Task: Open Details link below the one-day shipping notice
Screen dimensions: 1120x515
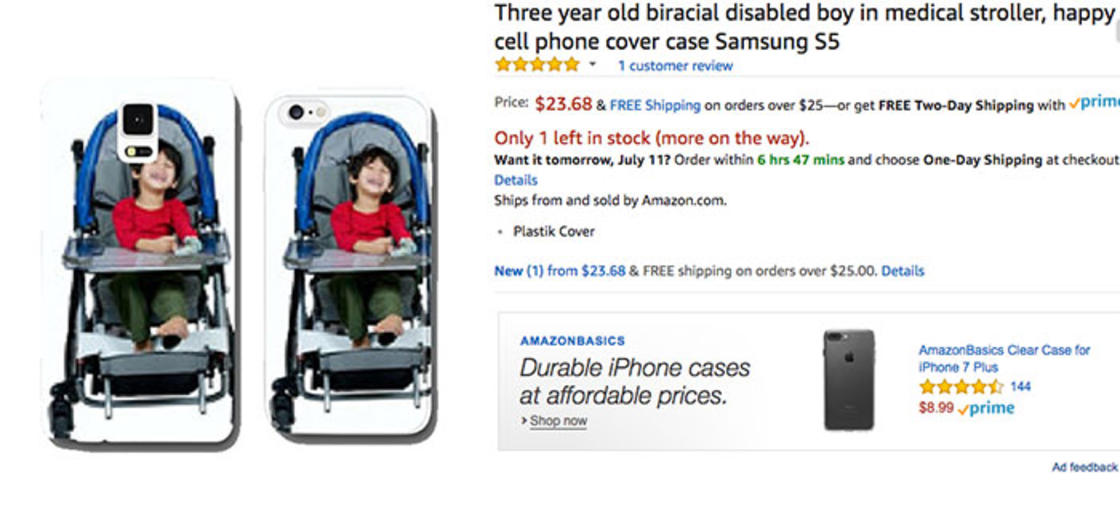Action: (x=516, y=180)
